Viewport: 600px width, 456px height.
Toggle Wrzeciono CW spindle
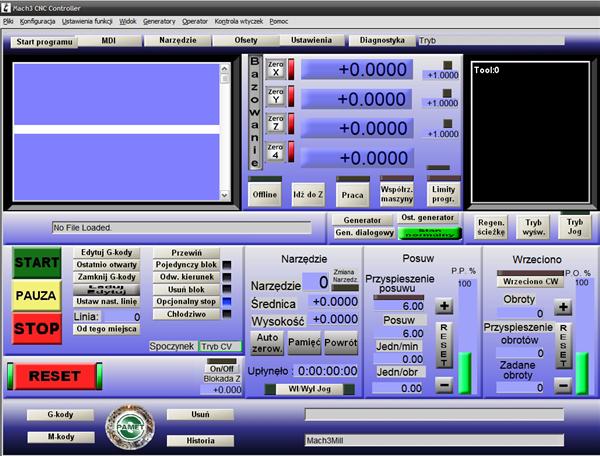(530, 281)
